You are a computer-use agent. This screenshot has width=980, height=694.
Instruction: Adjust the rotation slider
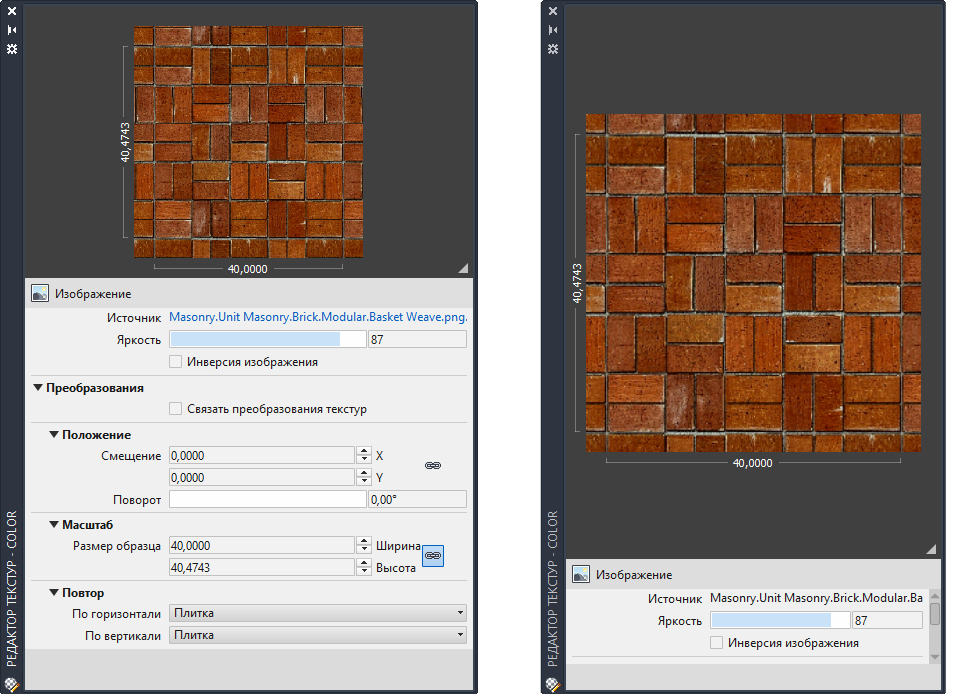coord(268,499)
